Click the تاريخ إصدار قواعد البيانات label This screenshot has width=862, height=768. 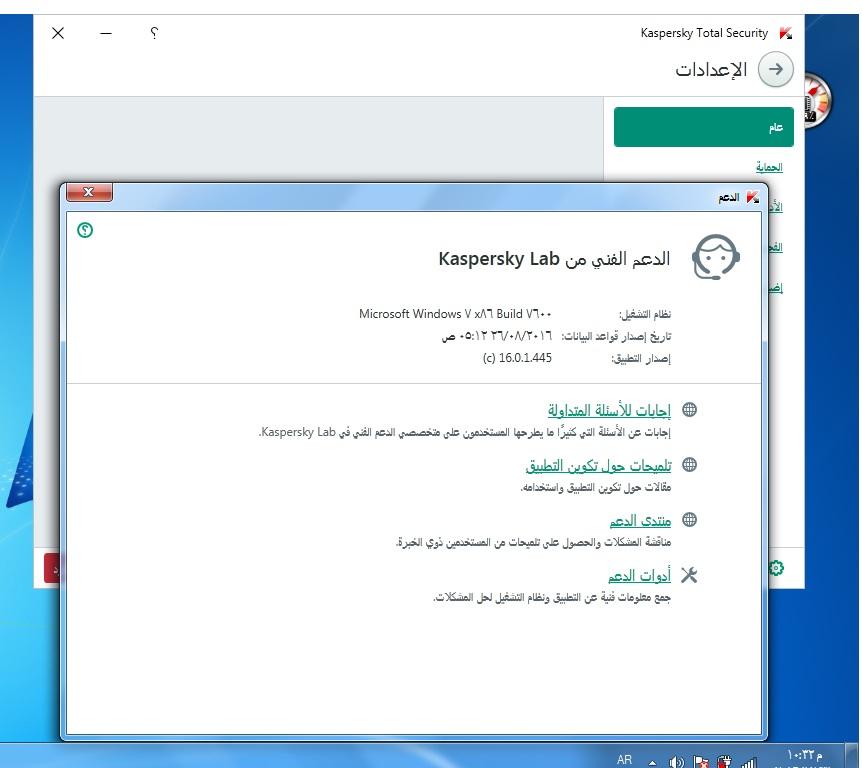616,336
